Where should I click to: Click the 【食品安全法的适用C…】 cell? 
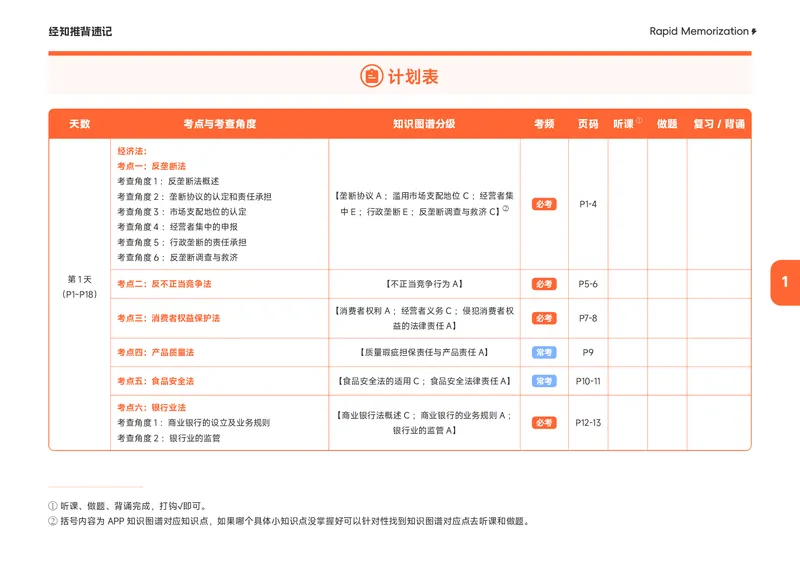pos(424,381)
